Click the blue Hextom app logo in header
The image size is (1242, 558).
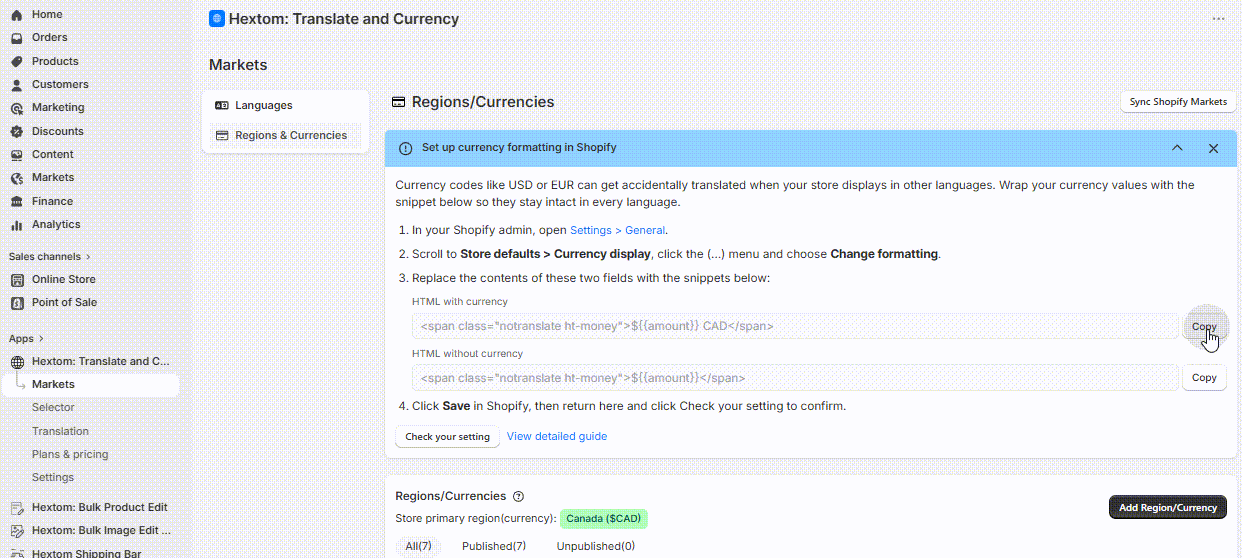pos(217,18)
